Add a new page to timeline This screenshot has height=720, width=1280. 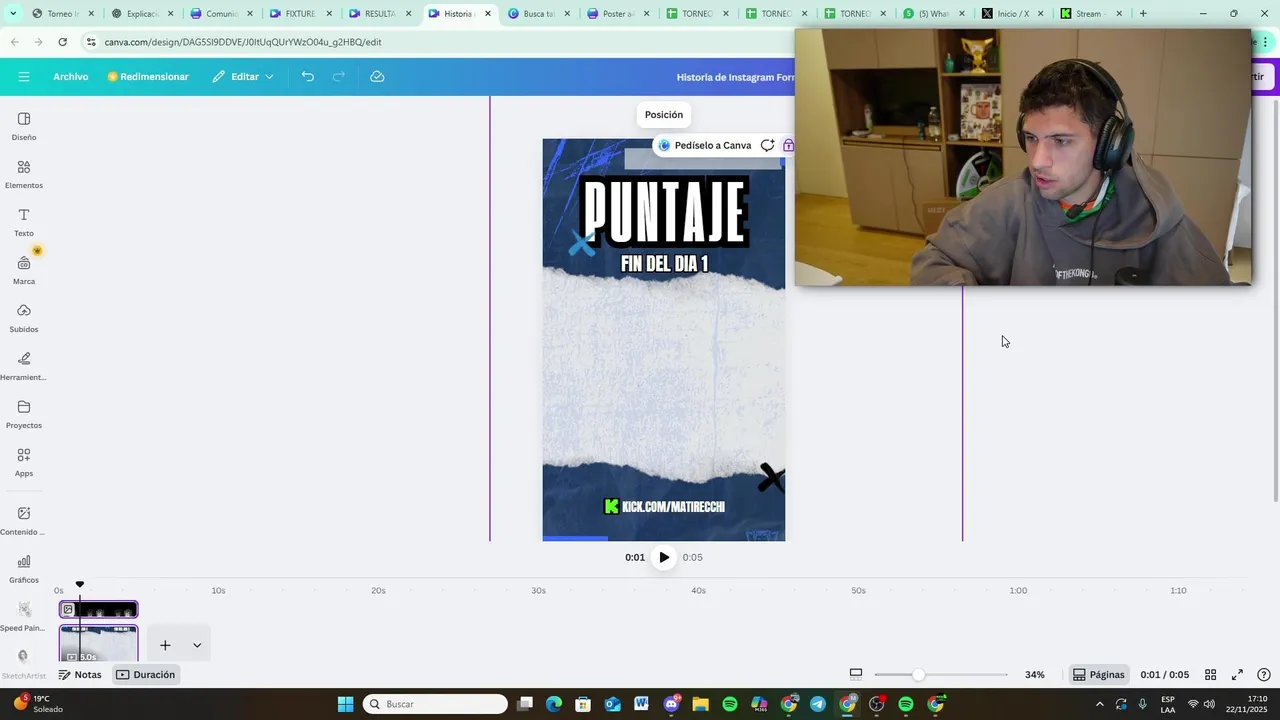(165, 645)
